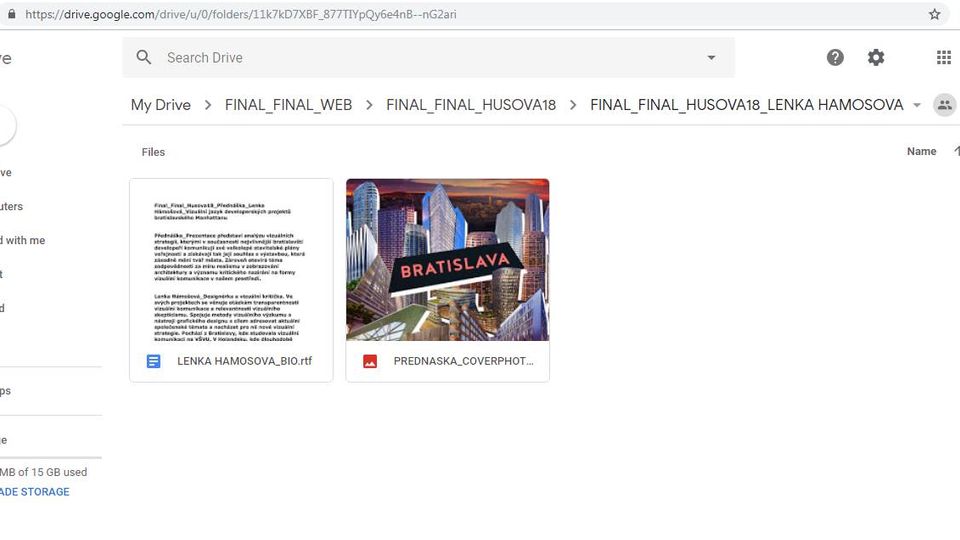
Task: Open the Help question mark icon
Action: pyautogui.click(x=835, y=58)
